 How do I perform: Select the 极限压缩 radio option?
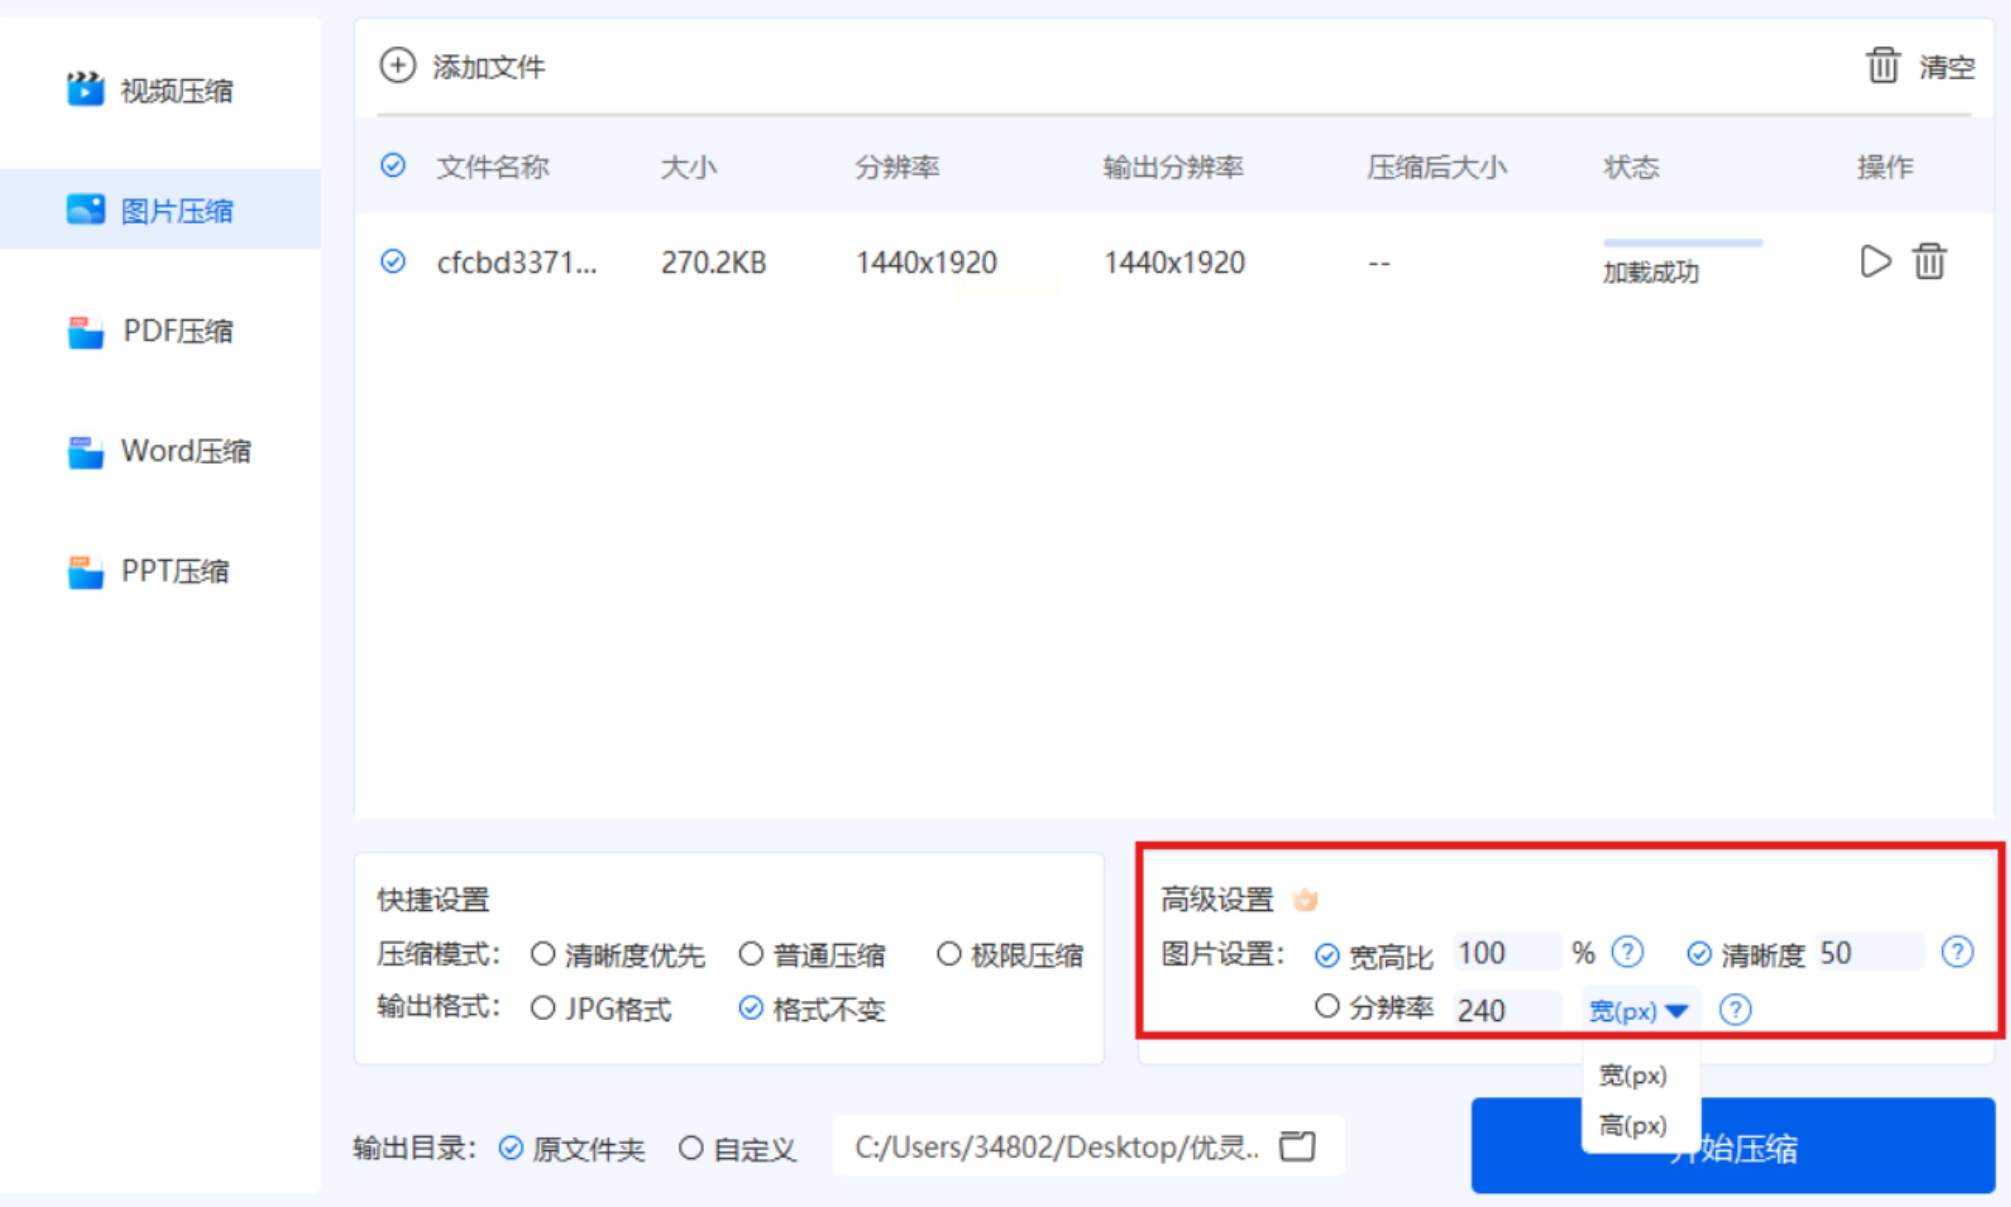948,954
